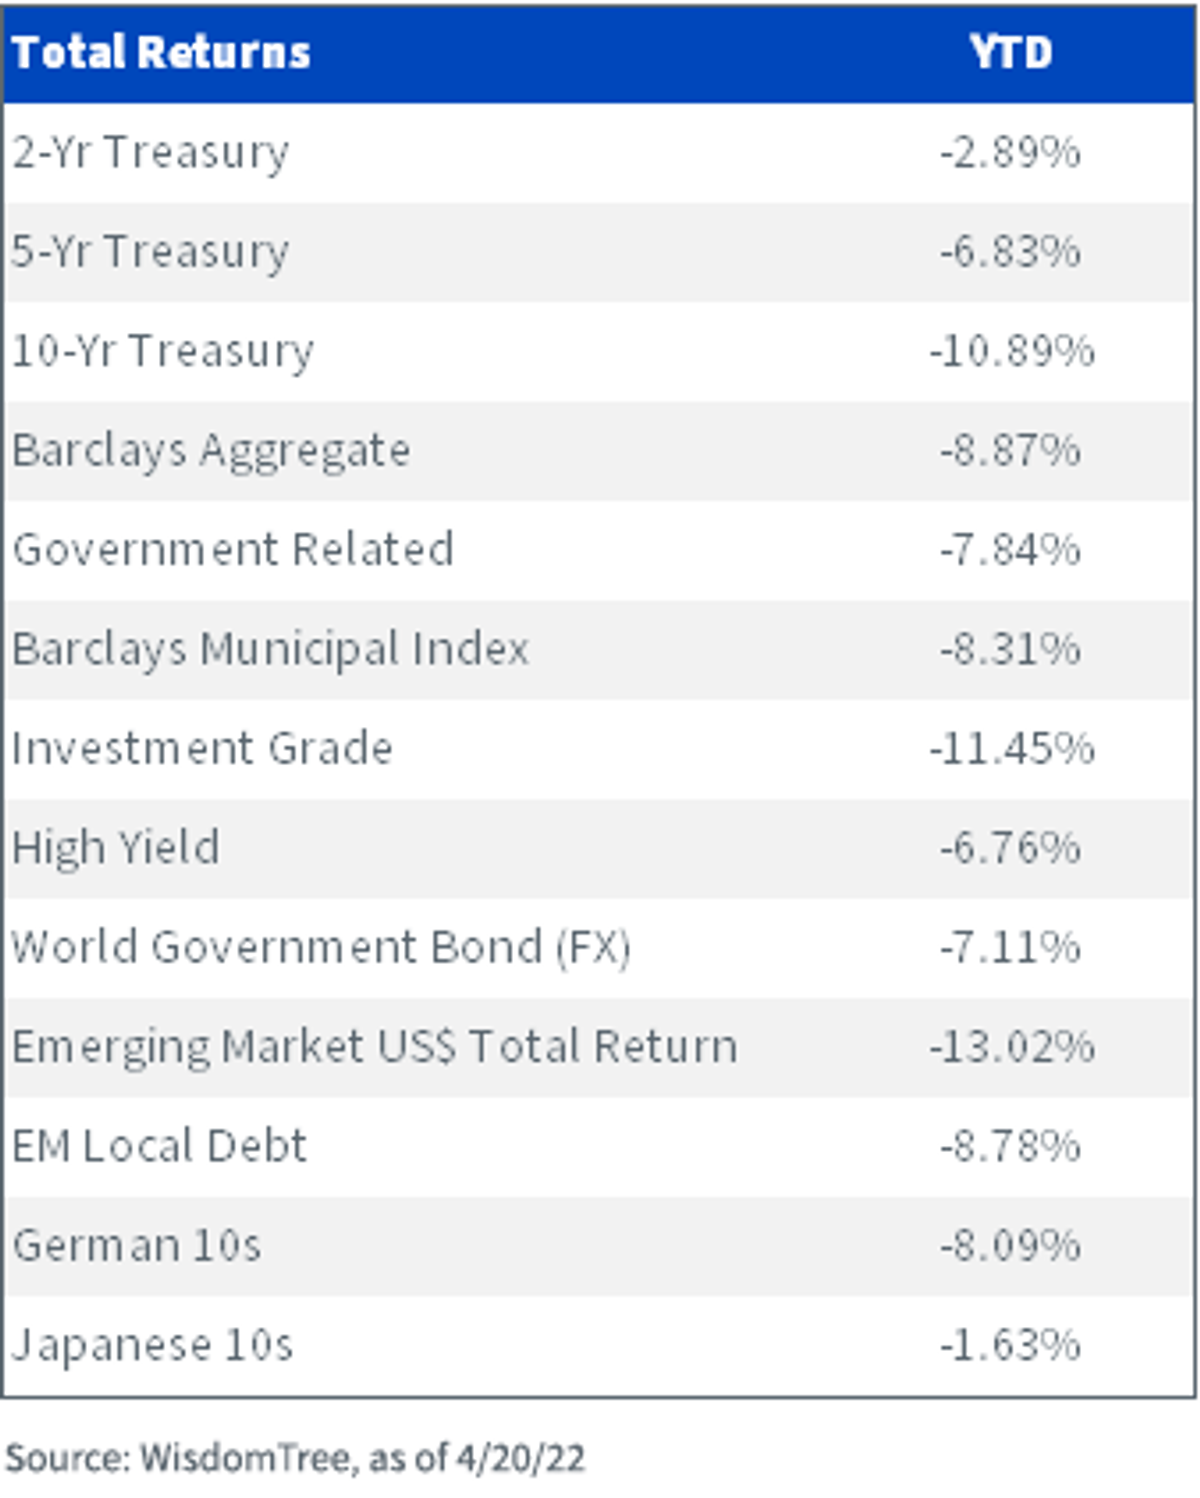Click World Government Bond (FX) label
Image resolution: width=1200 pixels, height=1498 pixels.
(x=321, y=948)
